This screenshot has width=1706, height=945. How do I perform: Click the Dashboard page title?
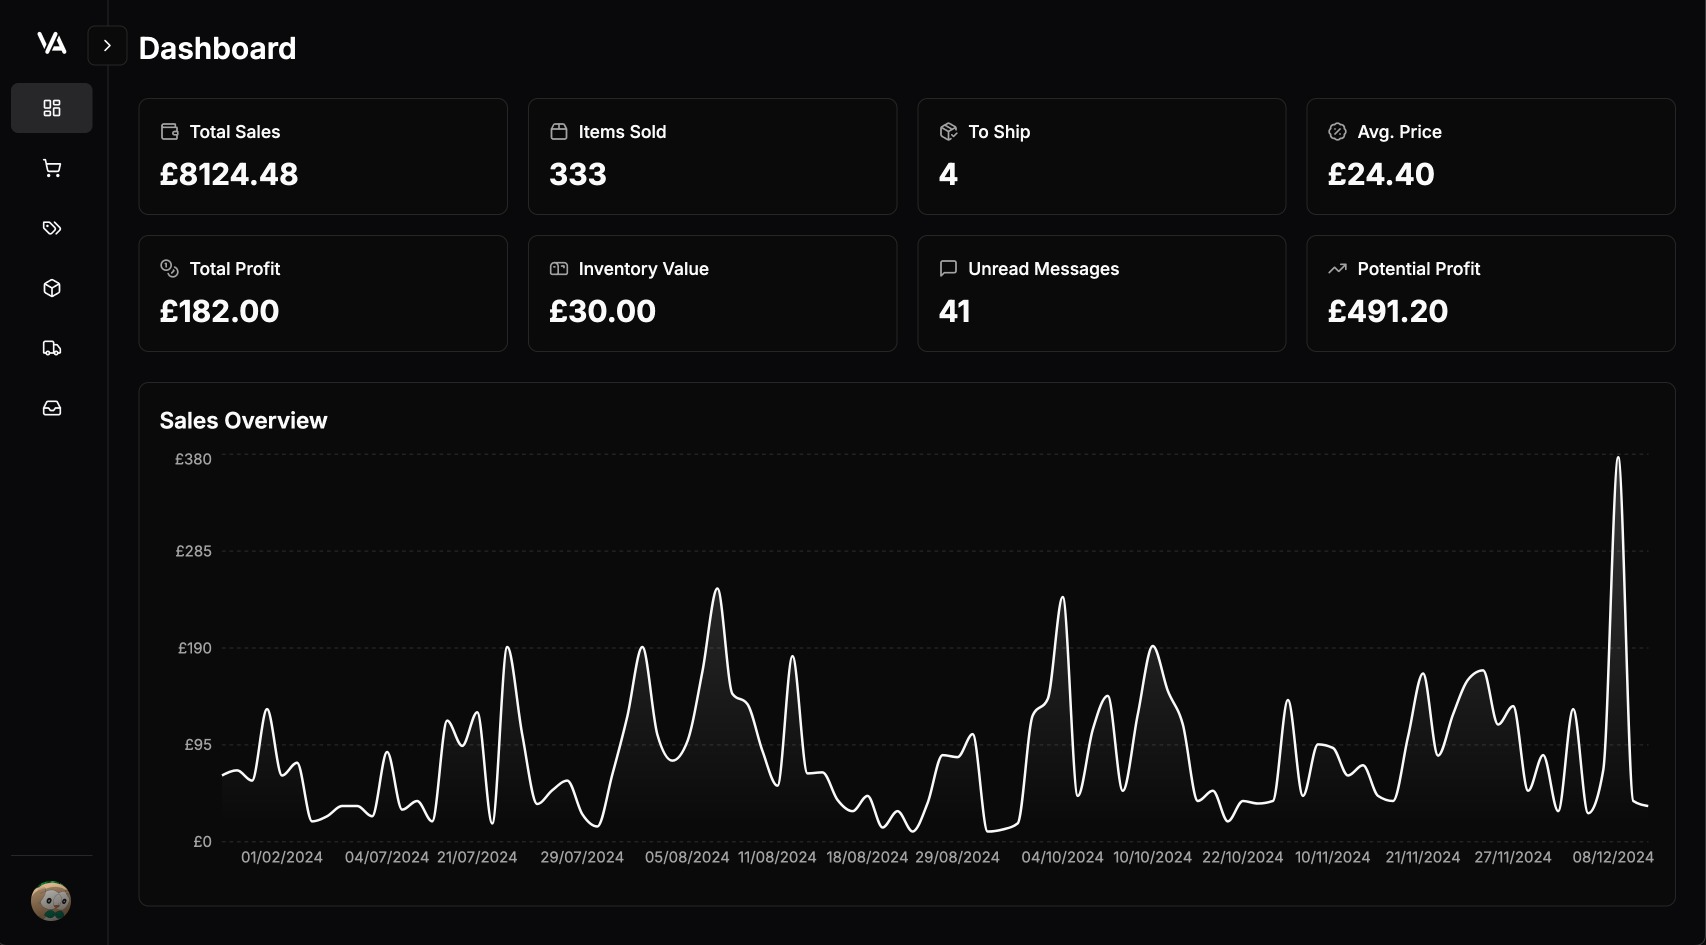[218, 48]
